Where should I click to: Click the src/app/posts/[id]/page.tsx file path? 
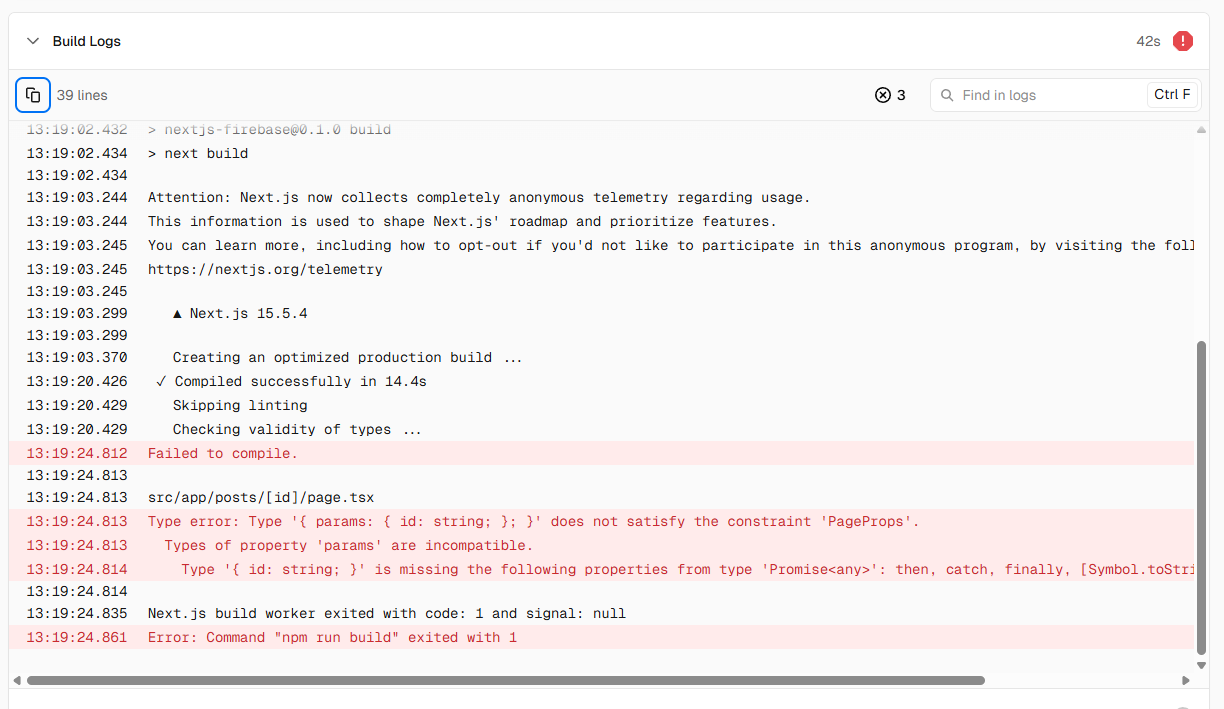point(261,497)
